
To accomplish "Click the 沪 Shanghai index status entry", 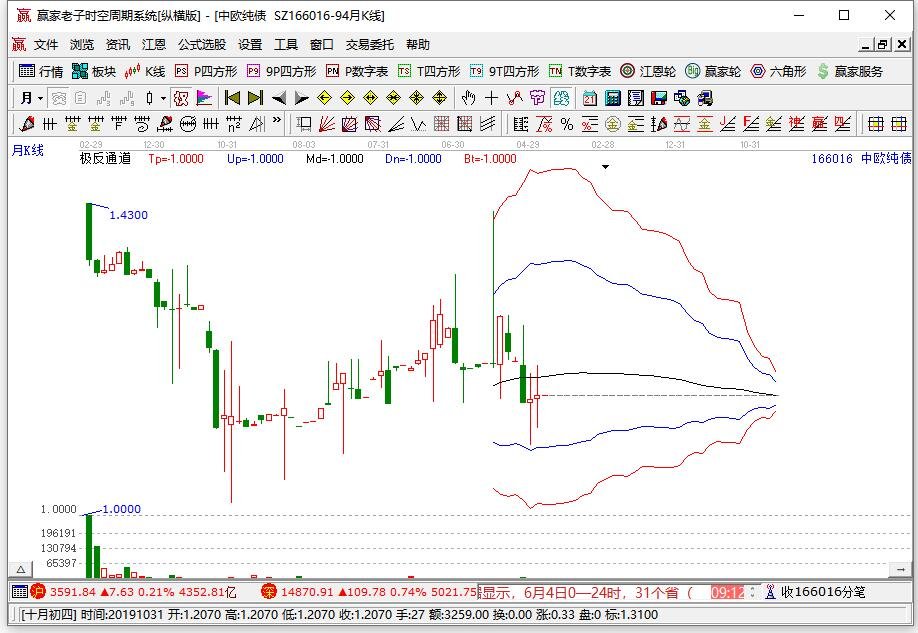I will click(x=134, y=592).
